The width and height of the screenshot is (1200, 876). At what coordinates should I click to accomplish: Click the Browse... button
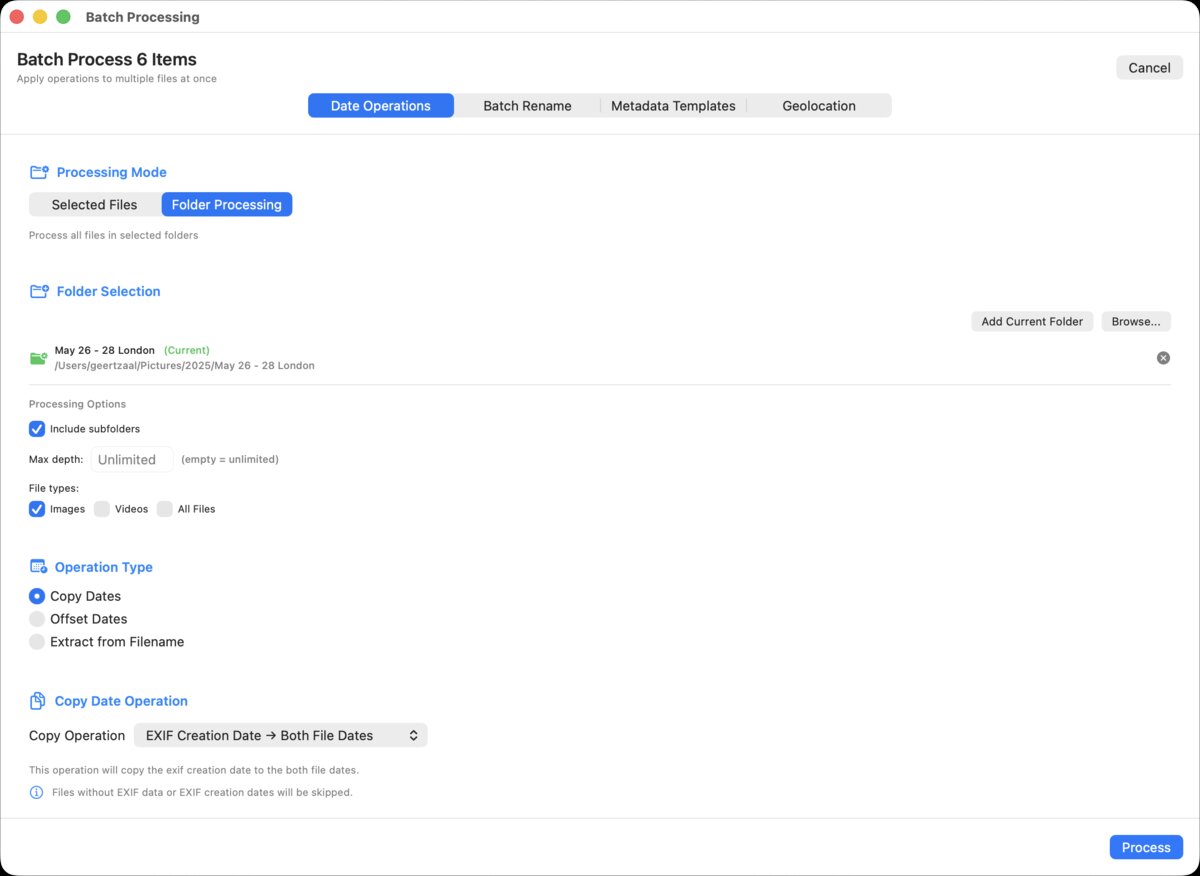click(1135, 322)
